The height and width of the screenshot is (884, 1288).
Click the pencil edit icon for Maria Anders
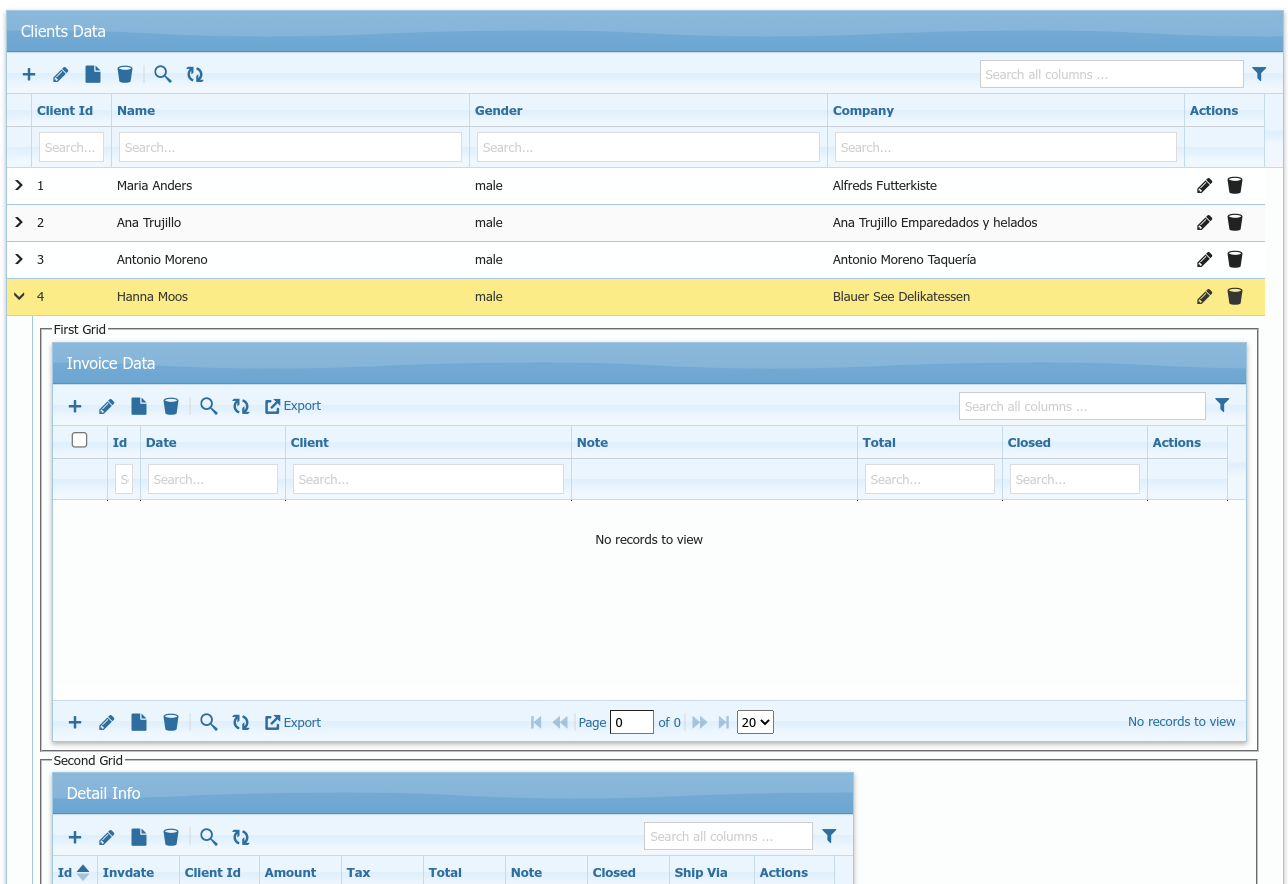pos(1205,185)
